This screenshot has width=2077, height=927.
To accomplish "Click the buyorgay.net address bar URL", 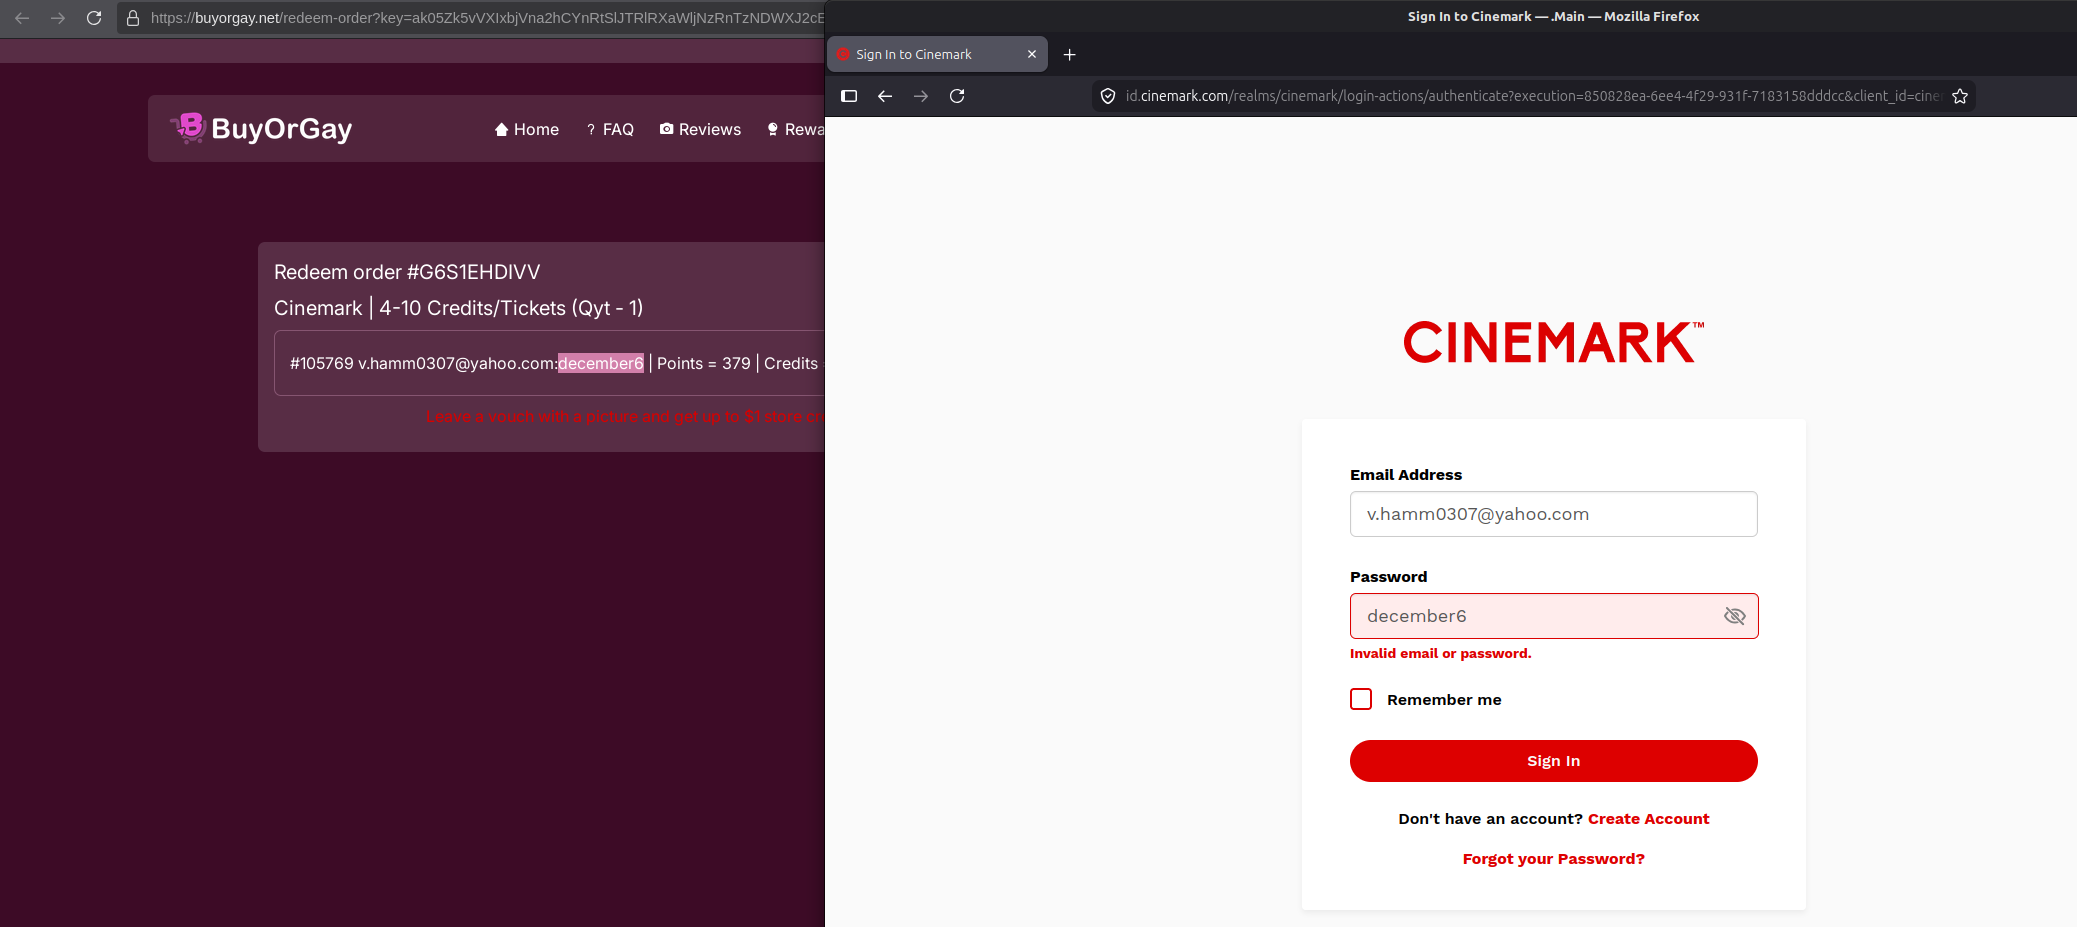I will click(x=487, y=18).
